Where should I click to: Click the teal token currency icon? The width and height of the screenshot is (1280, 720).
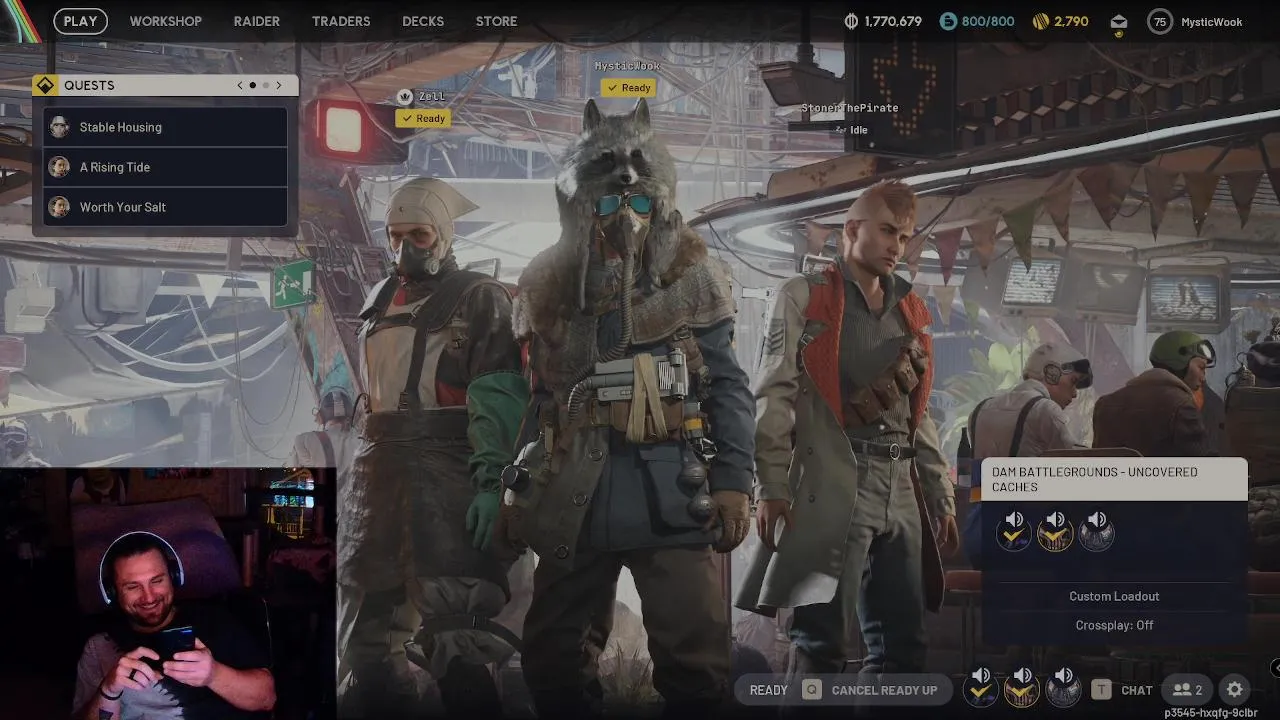[x=948, y=21]
